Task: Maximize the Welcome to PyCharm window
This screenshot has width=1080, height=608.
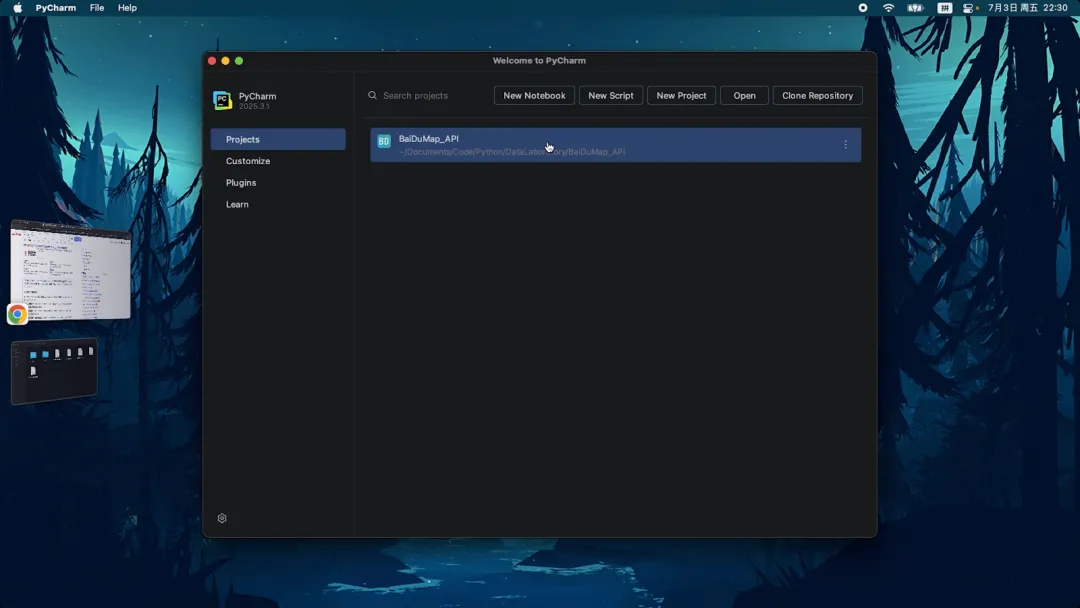Action: (239, 61)
